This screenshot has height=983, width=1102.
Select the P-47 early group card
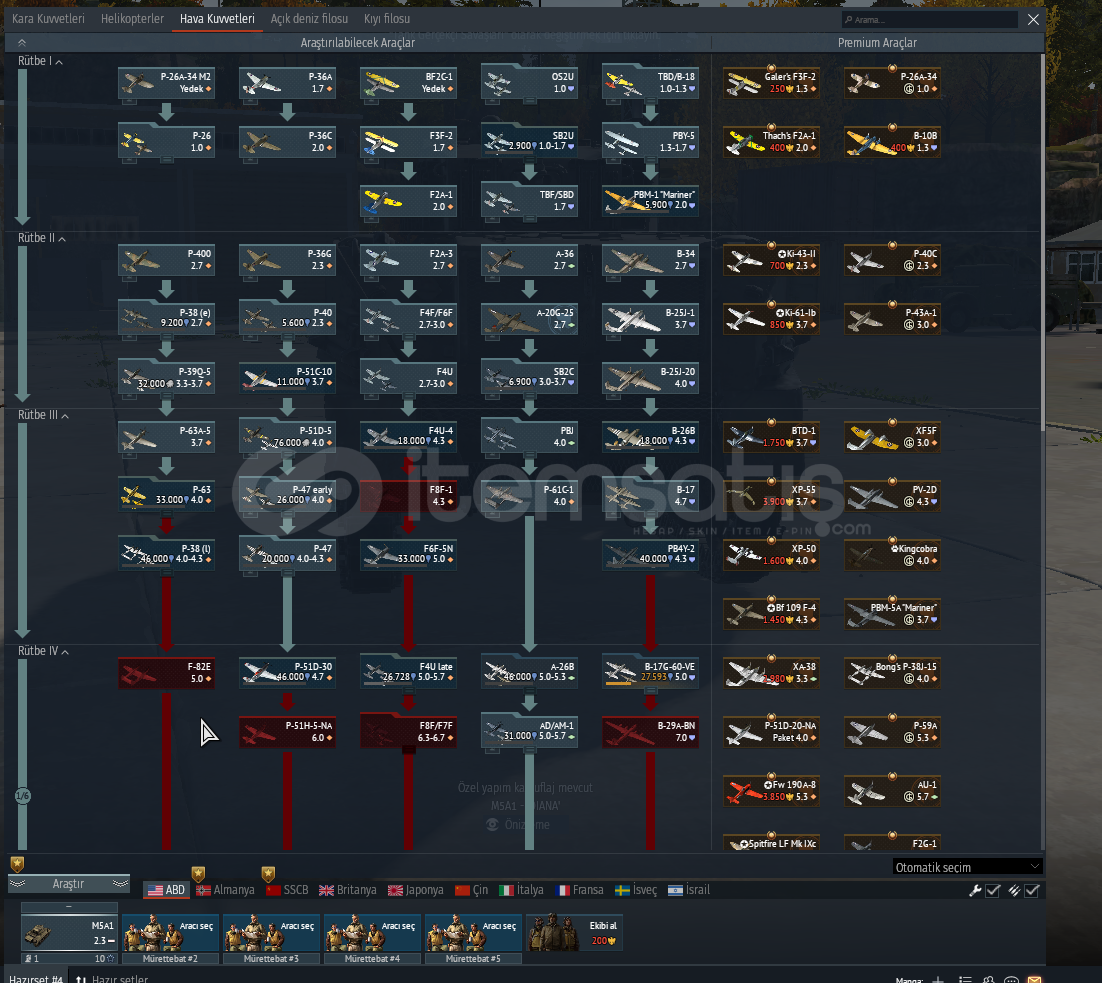[287, 496]
